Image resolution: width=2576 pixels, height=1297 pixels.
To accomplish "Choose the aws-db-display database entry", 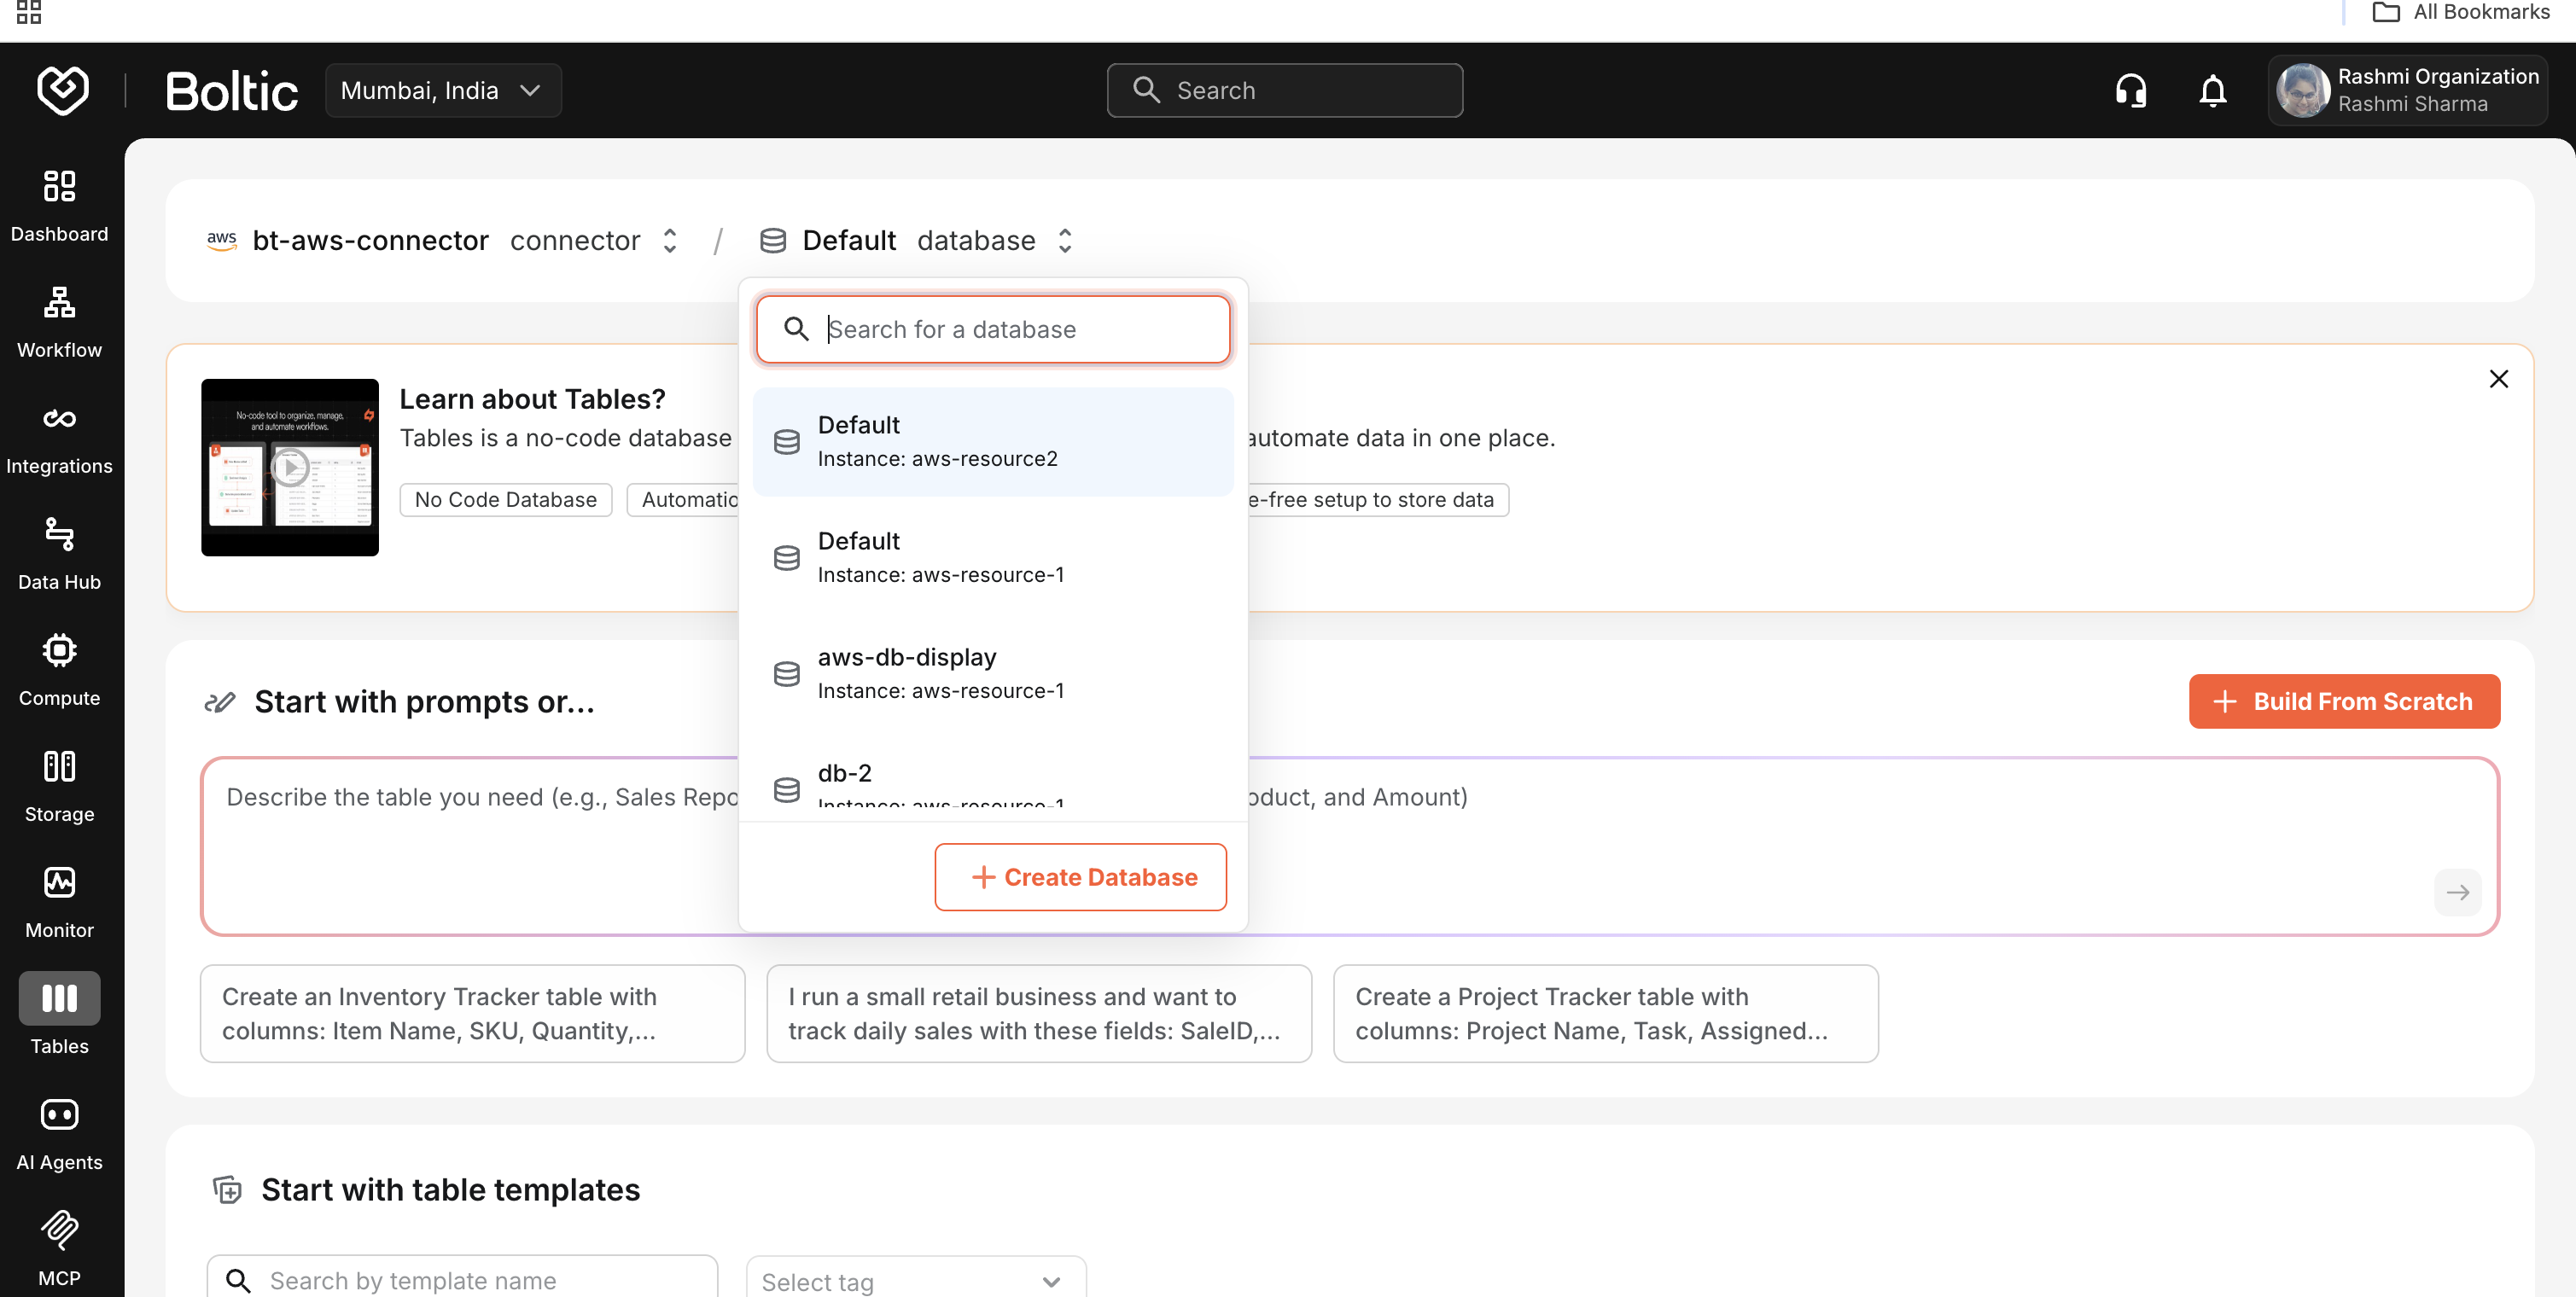I will 992,672.
